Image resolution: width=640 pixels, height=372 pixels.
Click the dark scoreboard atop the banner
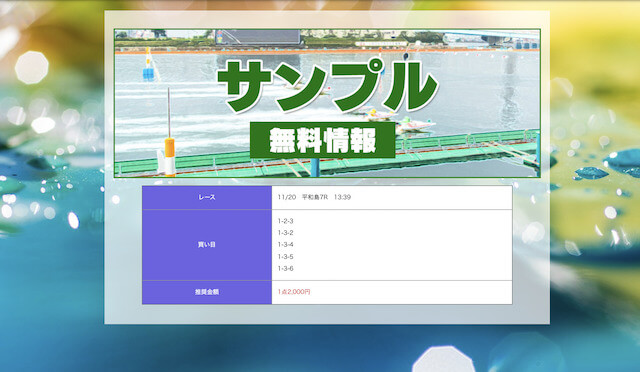pos(258,37)
